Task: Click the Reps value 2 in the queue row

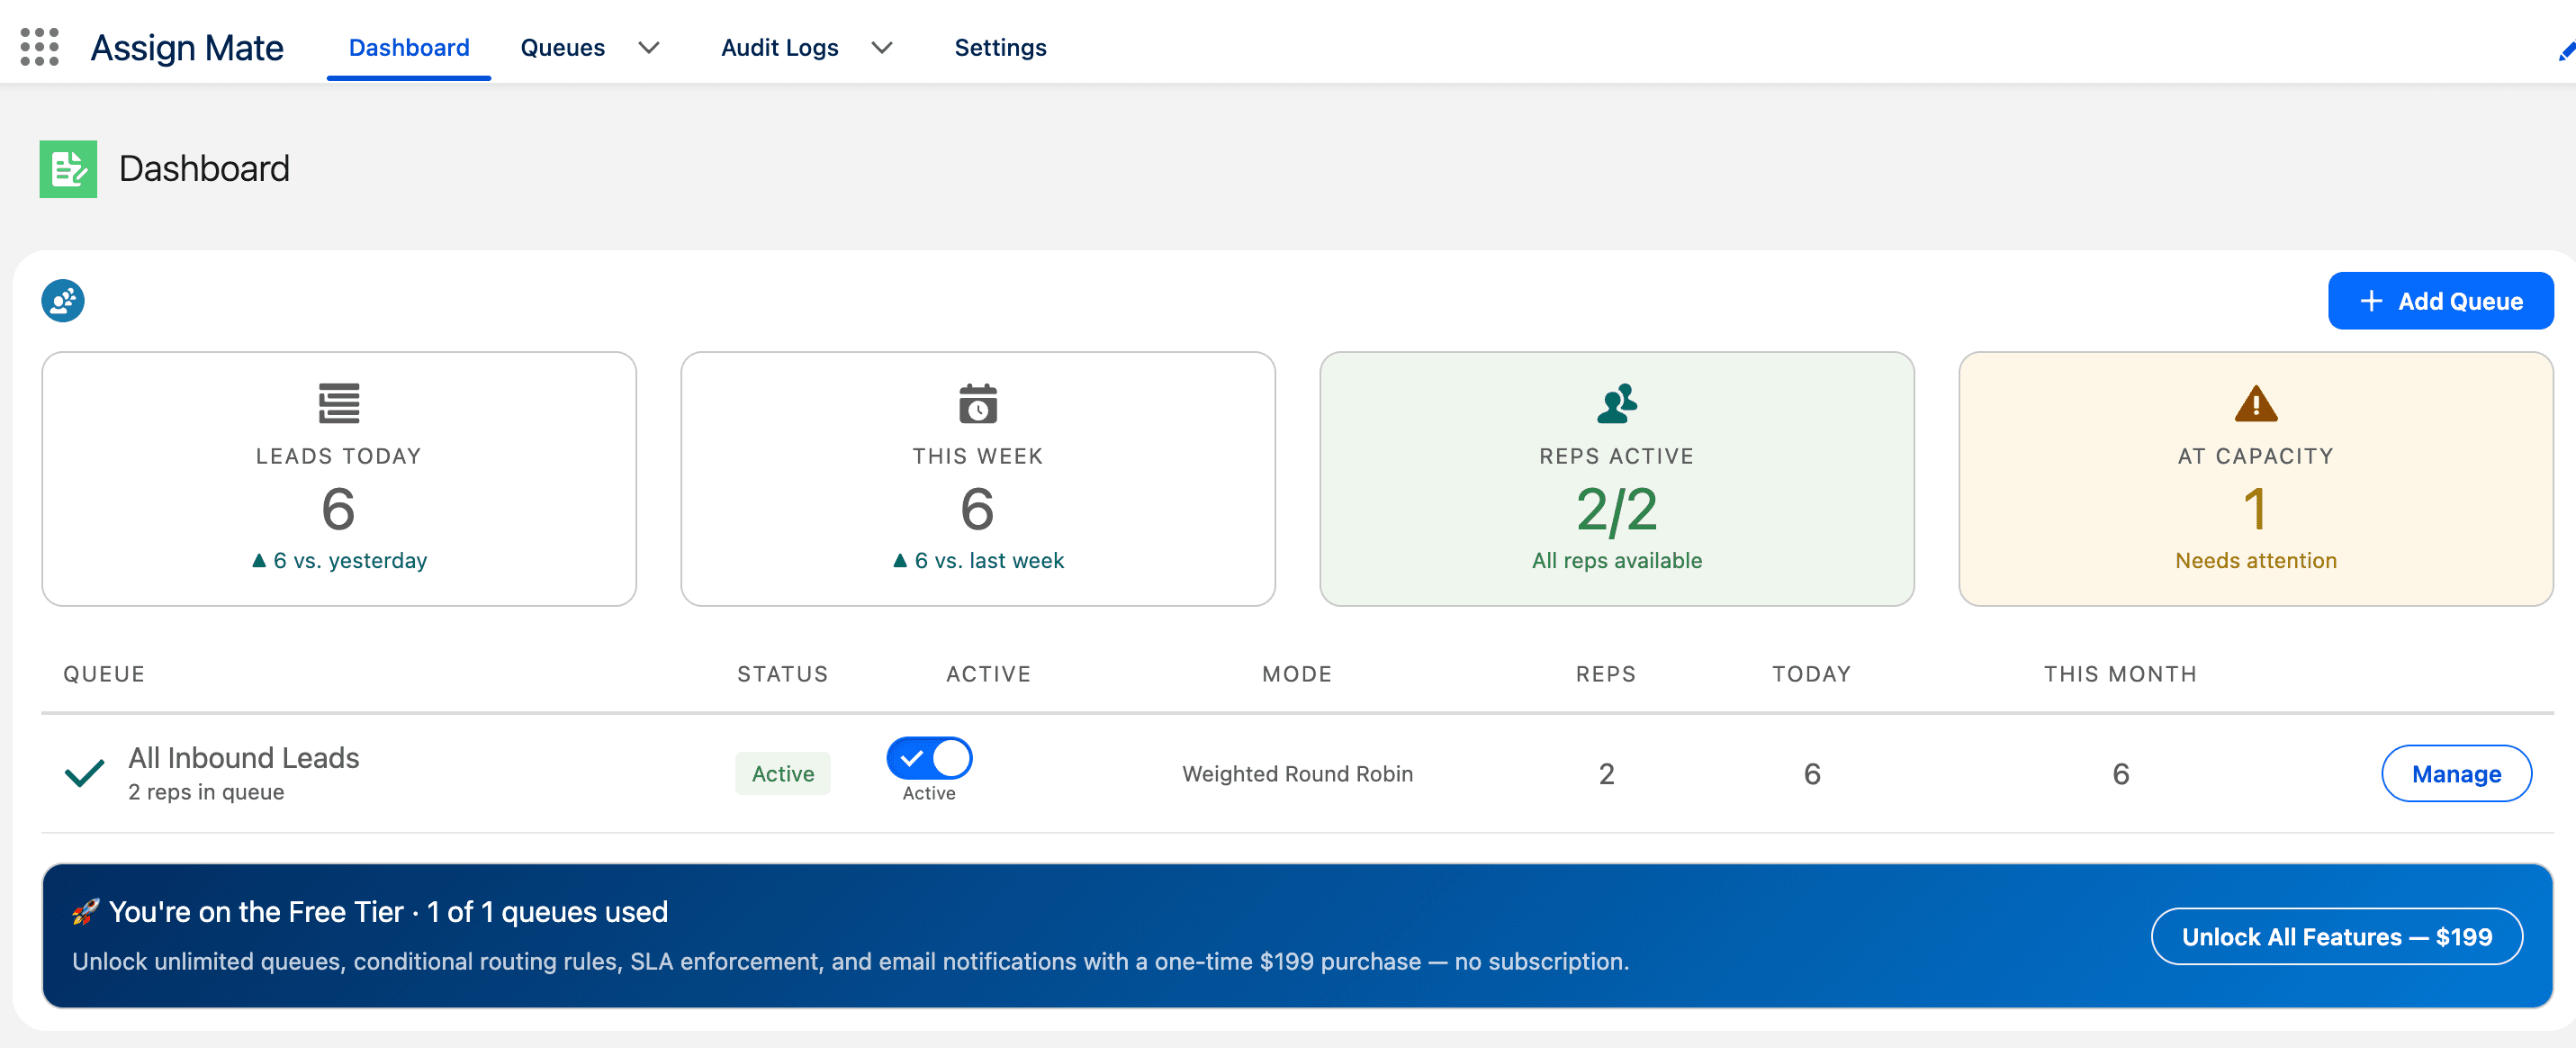Action: pos(1606,773)
